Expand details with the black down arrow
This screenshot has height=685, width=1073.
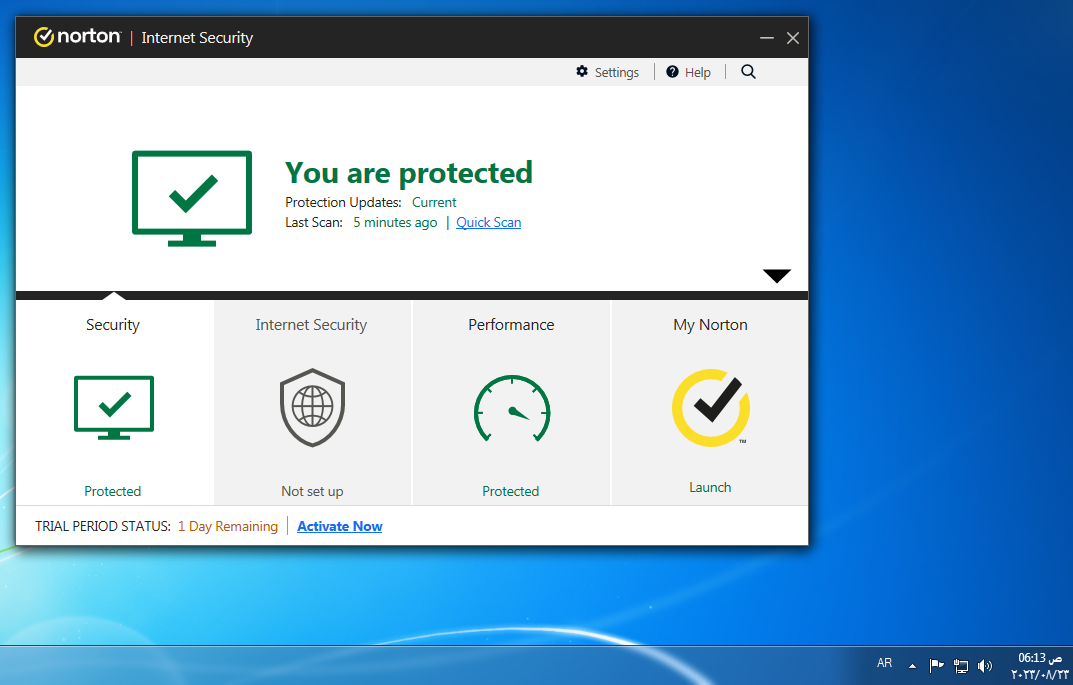[777, 276]
